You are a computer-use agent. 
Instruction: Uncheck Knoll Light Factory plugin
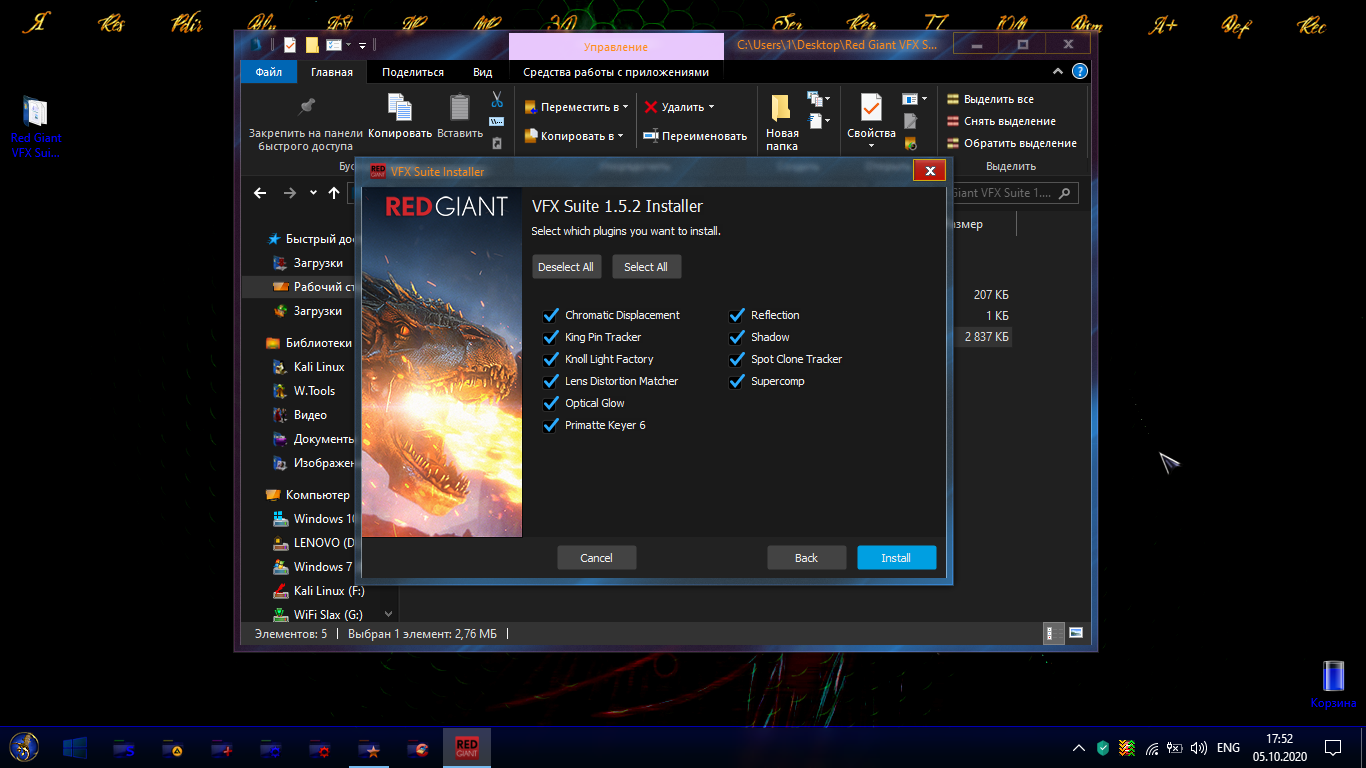[x=550, y=359]
